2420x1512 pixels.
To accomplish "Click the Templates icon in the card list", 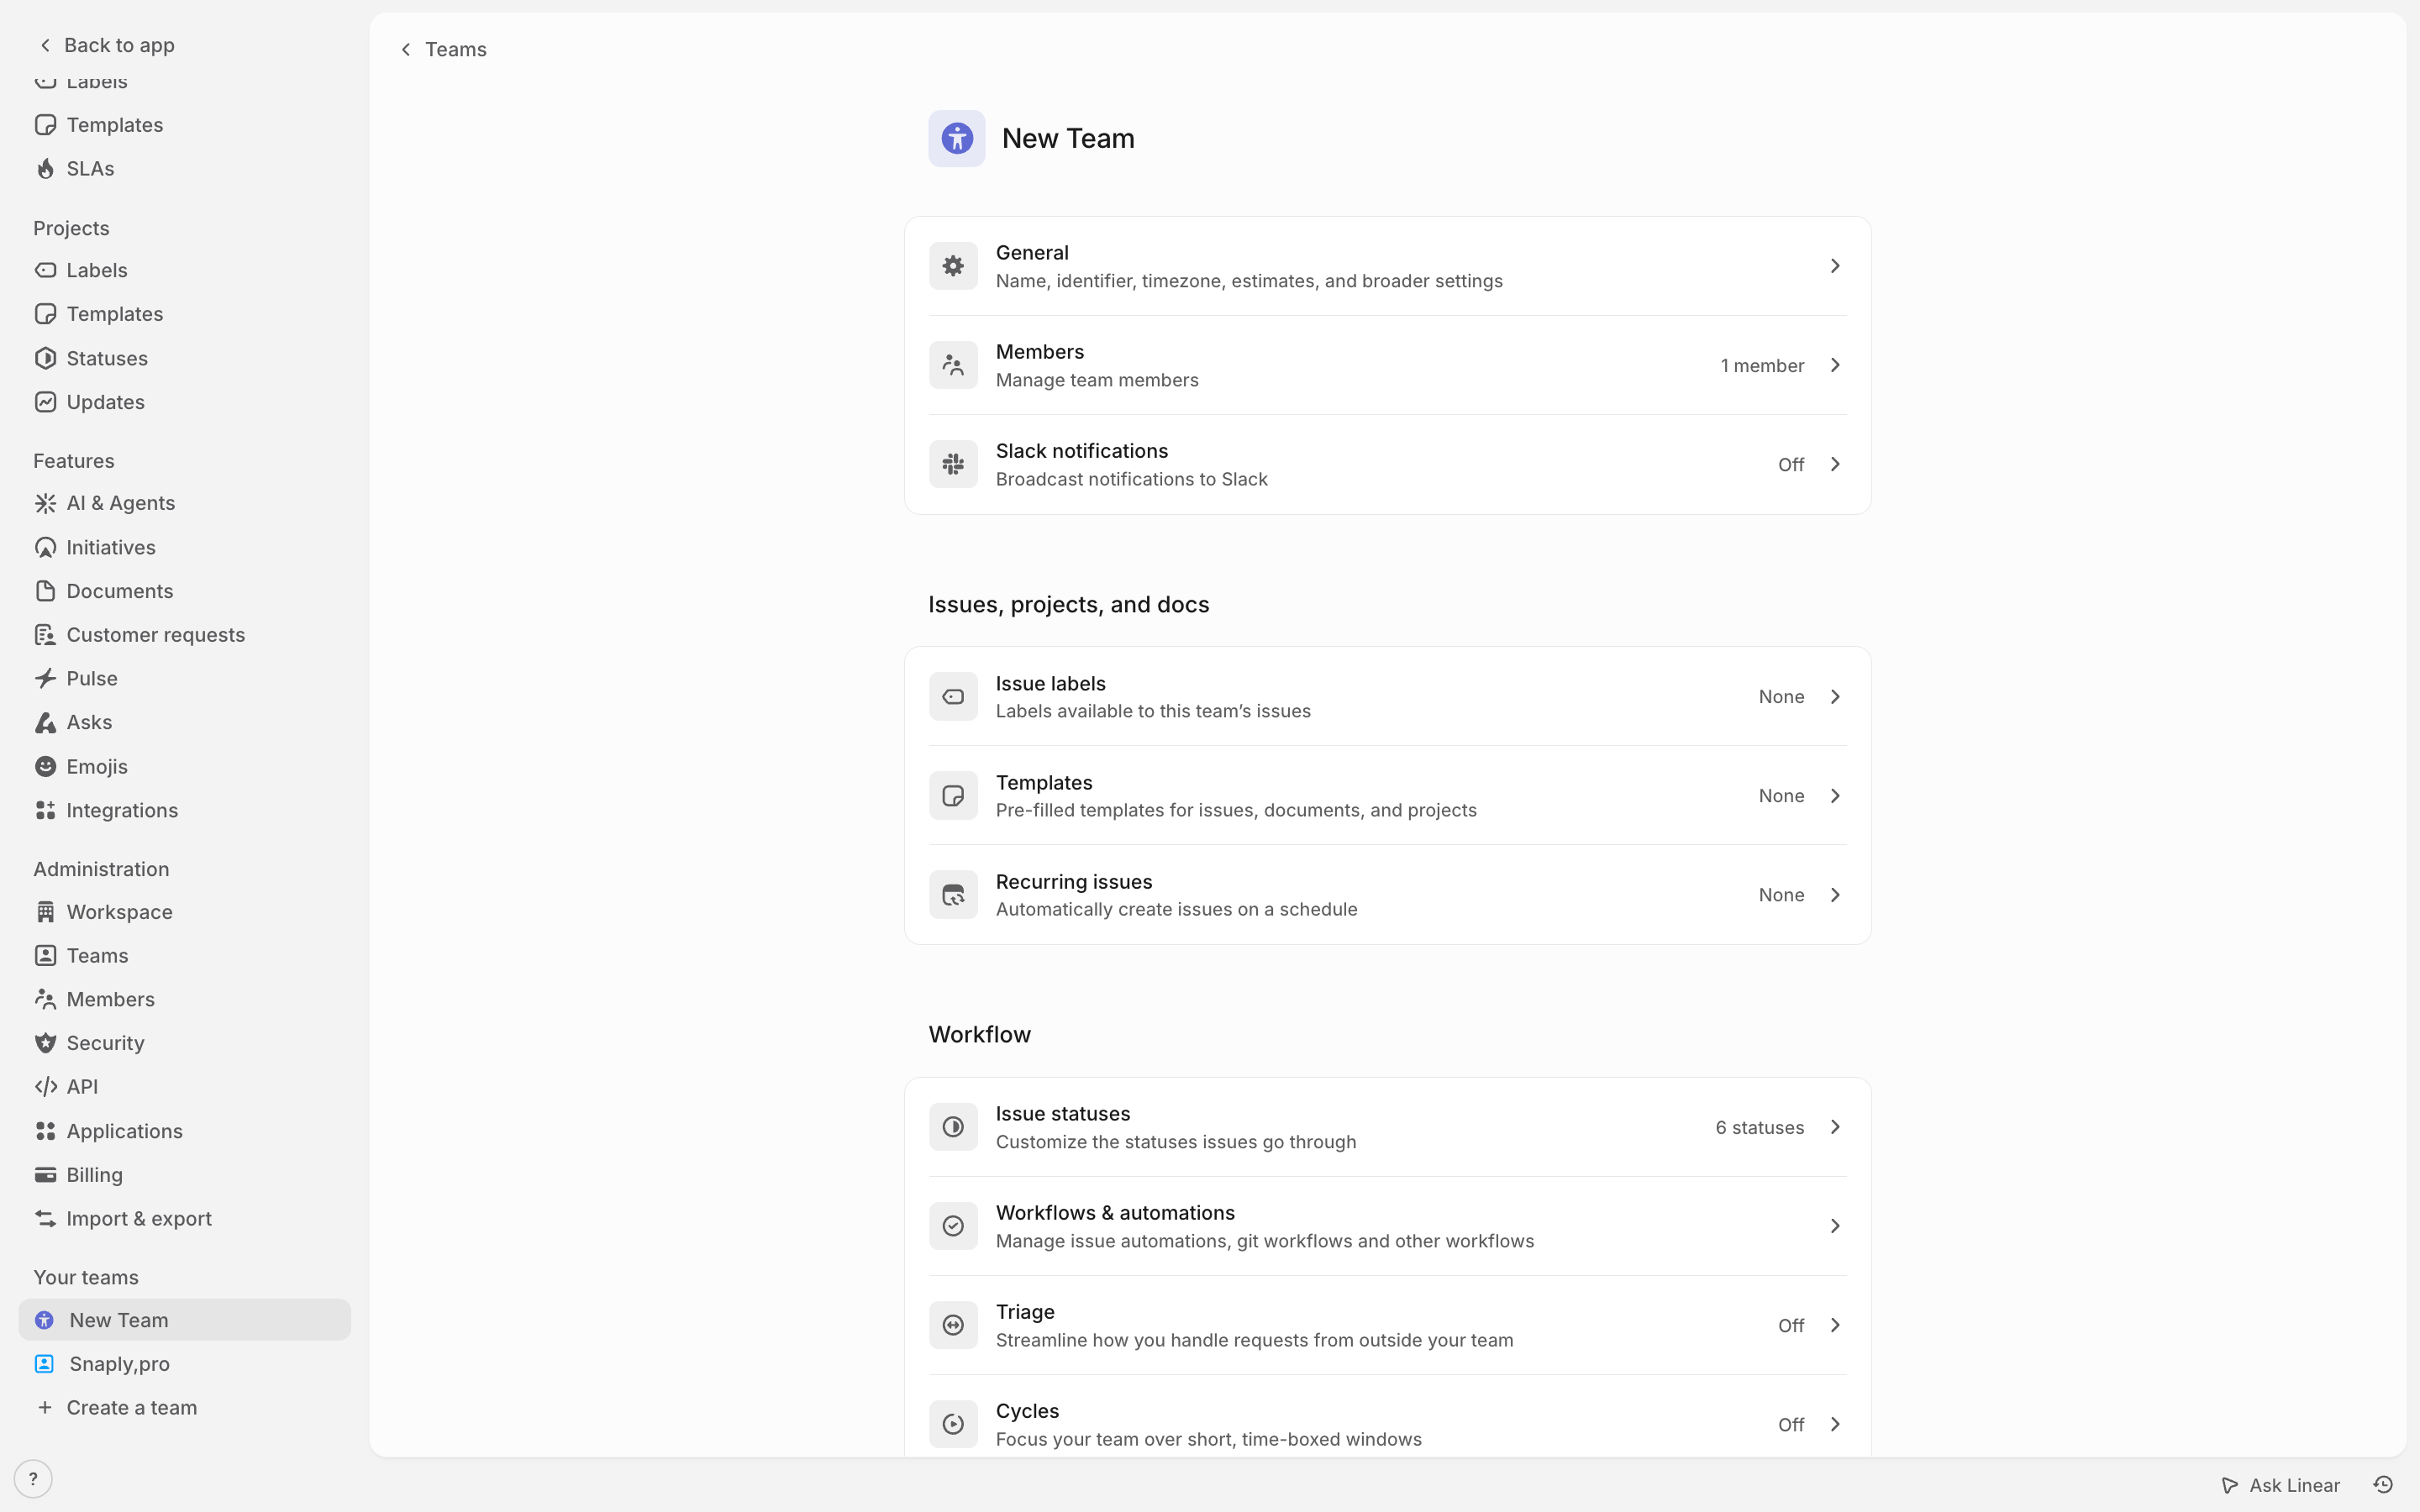I will [953, 796].
